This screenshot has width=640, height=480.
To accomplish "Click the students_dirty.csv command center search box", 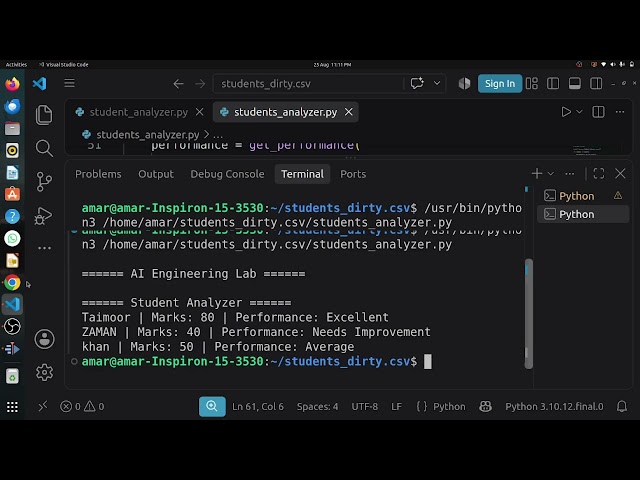I will 308,84.
